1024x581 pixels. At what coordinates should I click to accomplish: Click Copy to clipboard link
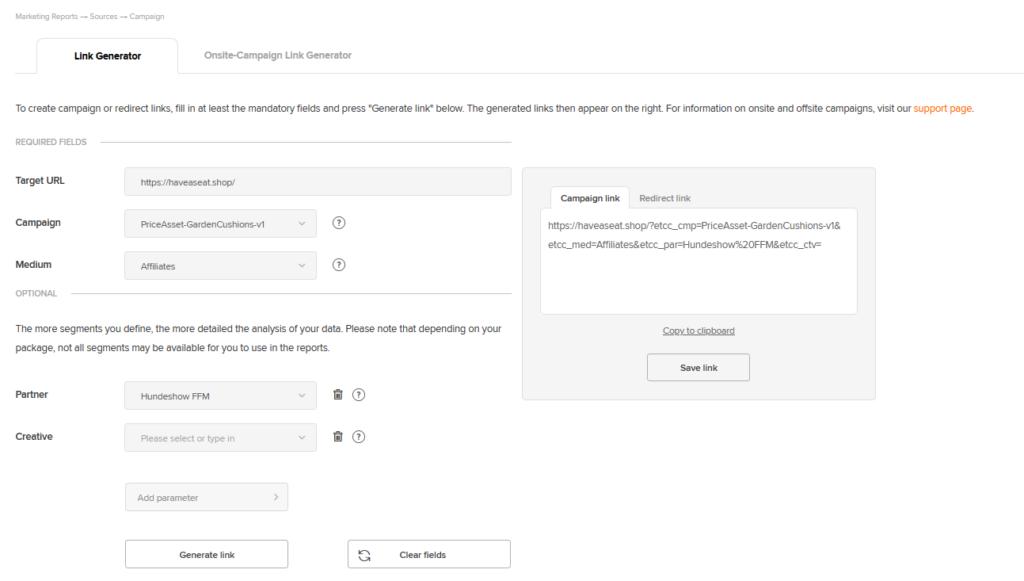point(698,330)
